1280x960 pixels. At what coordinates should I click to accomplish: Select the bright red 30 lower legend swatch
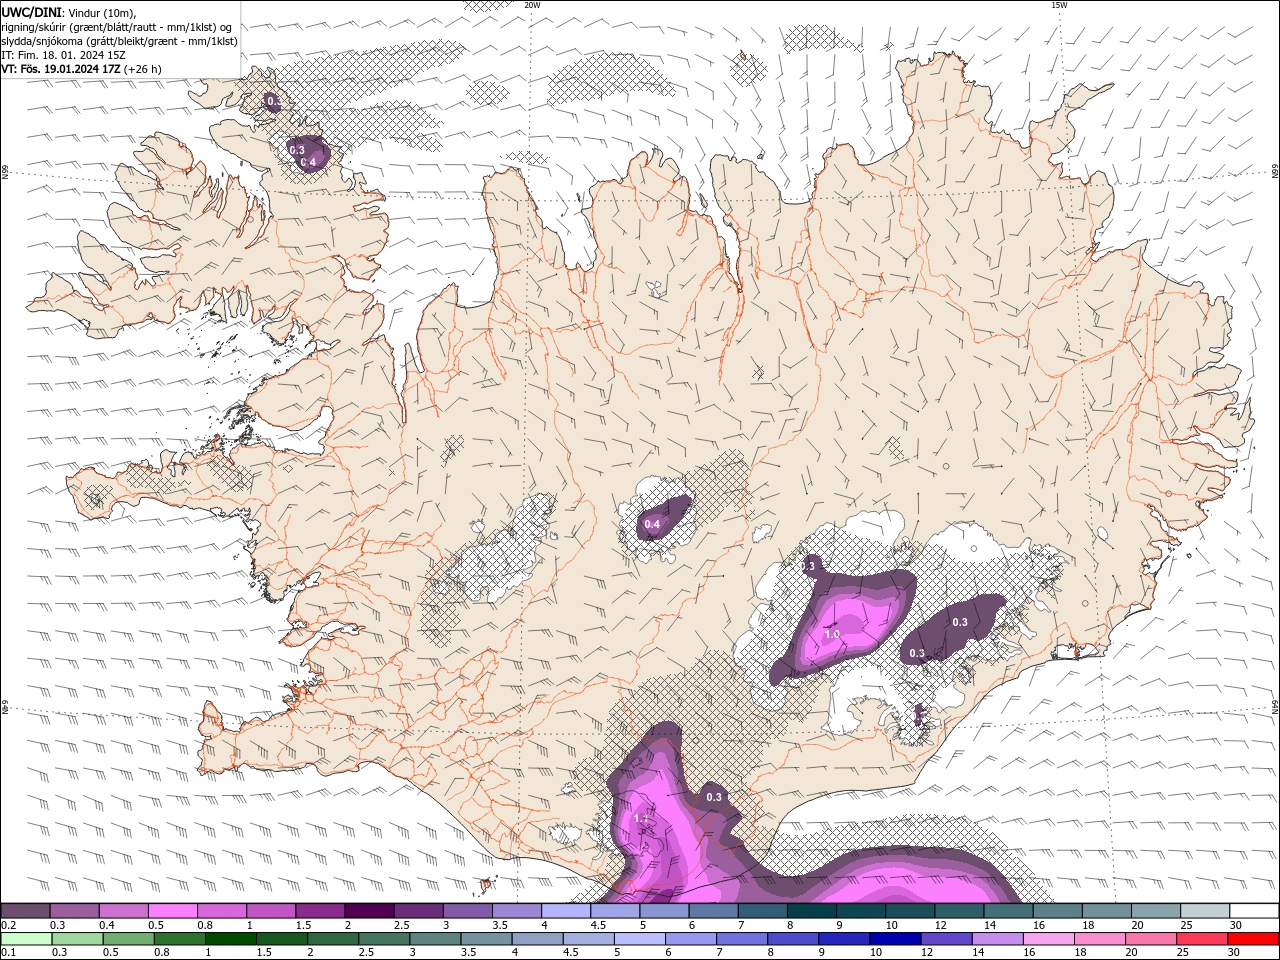pos(1253,939)
